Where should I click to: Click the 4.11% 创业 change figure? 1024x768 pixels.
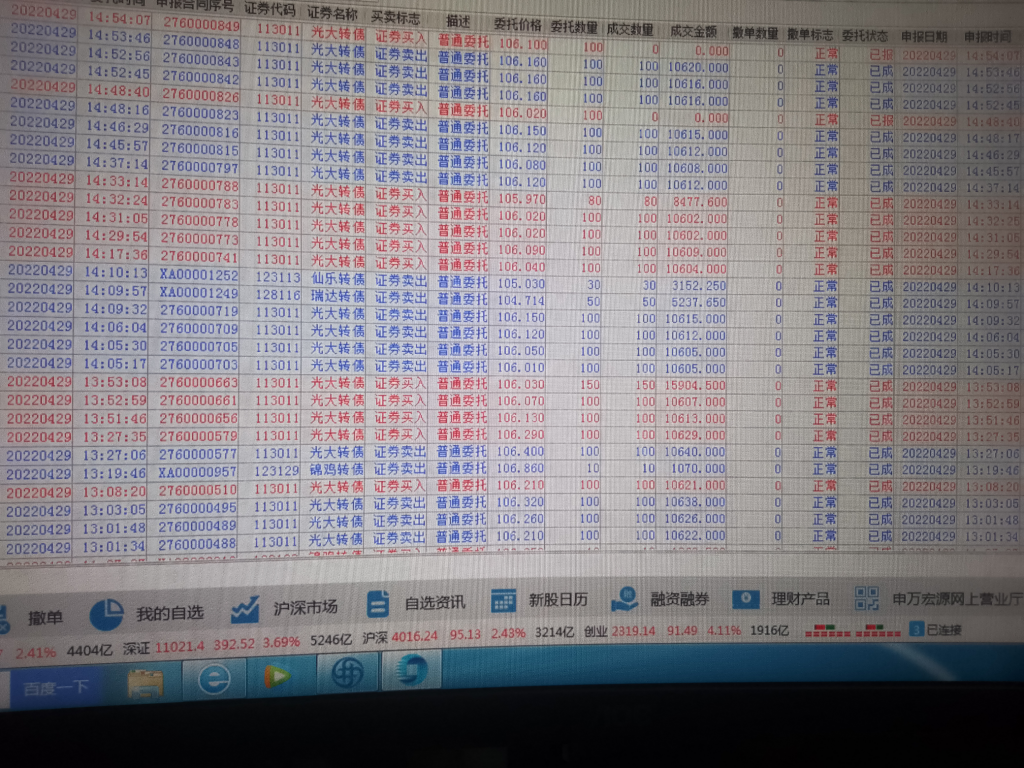(x=723, y=631)
